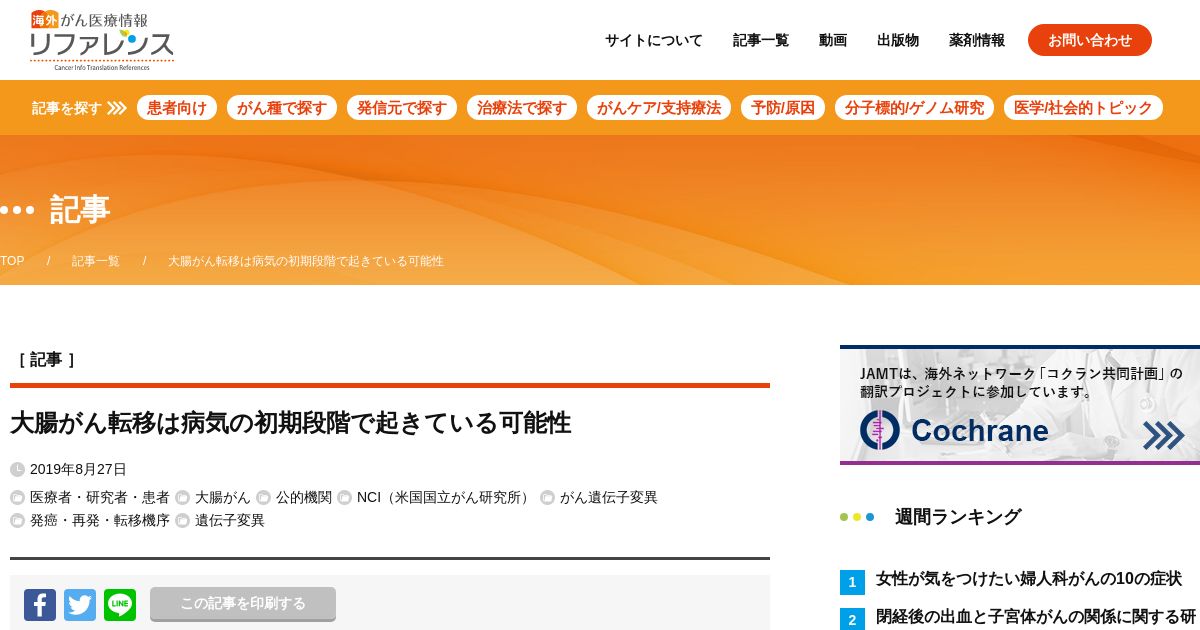Open 遺伝子変異 tag link
The width and height of the screenshot is (1200, 630).
(230, 520)
